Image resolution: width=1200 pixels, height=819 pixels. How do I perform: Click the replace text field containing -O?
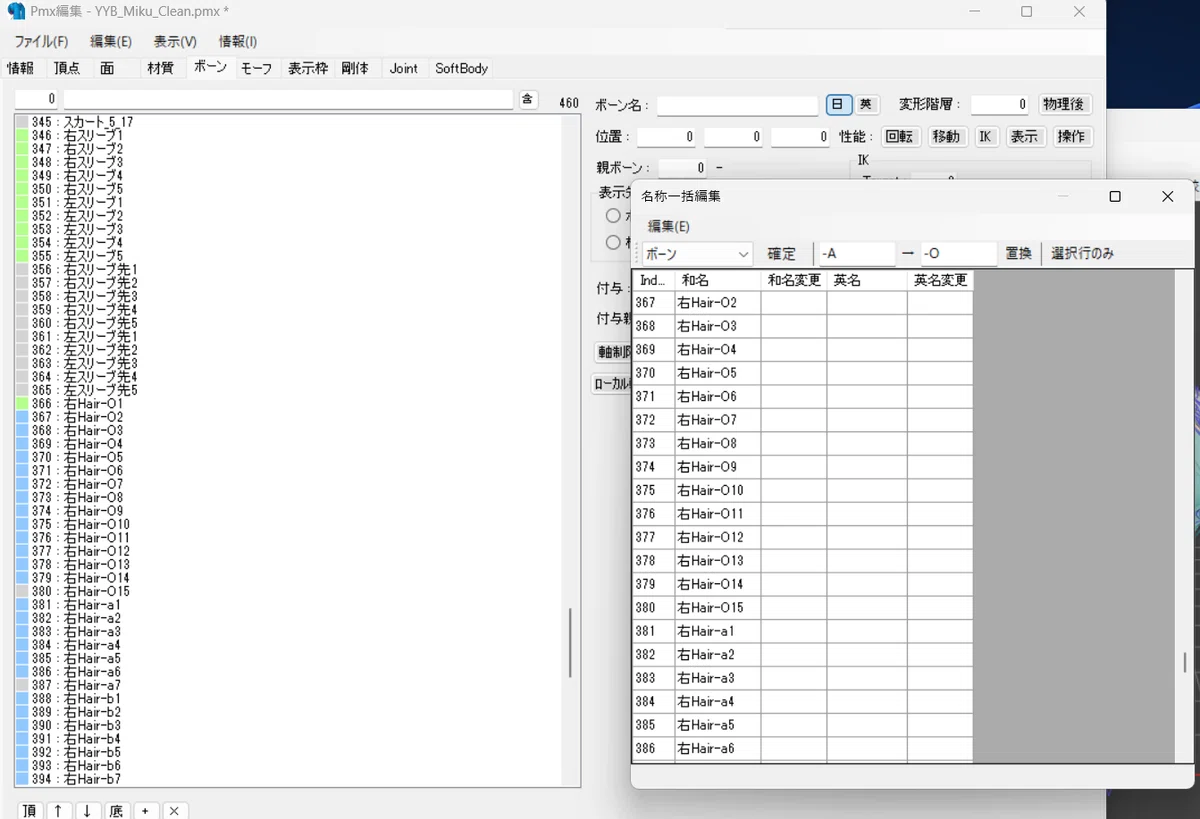(958, 254)
